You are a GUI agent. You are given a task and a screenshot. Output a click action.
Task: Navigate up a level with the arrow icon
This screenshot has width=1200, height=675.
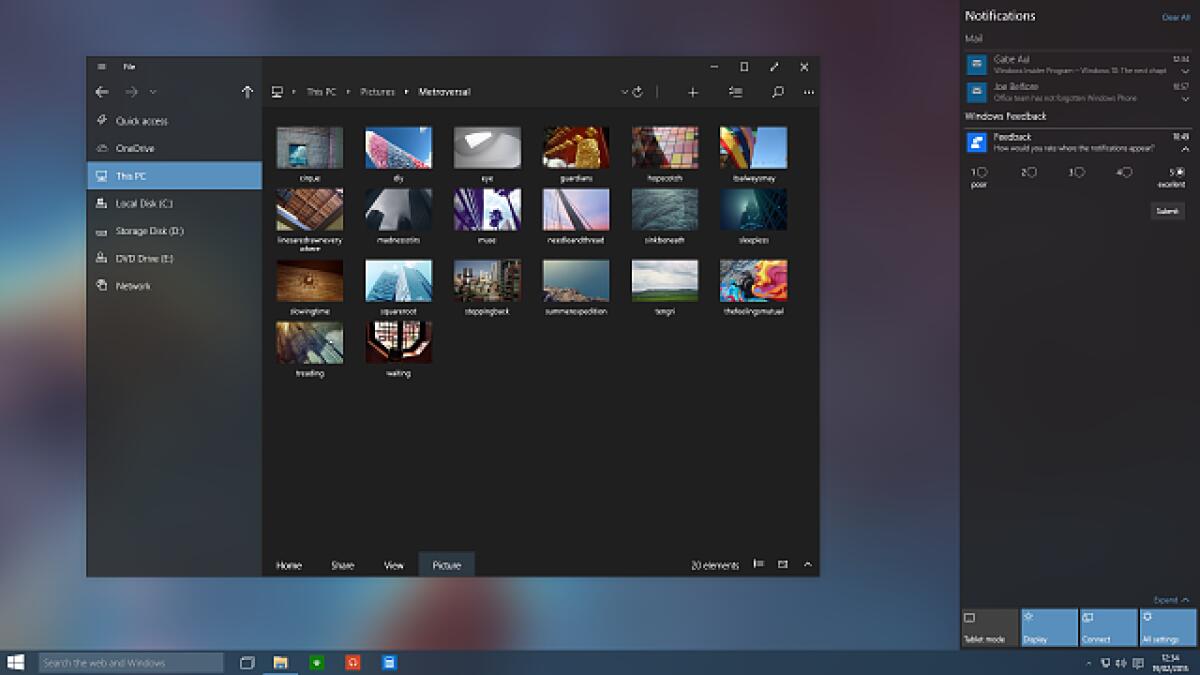(x=247, y=91)
